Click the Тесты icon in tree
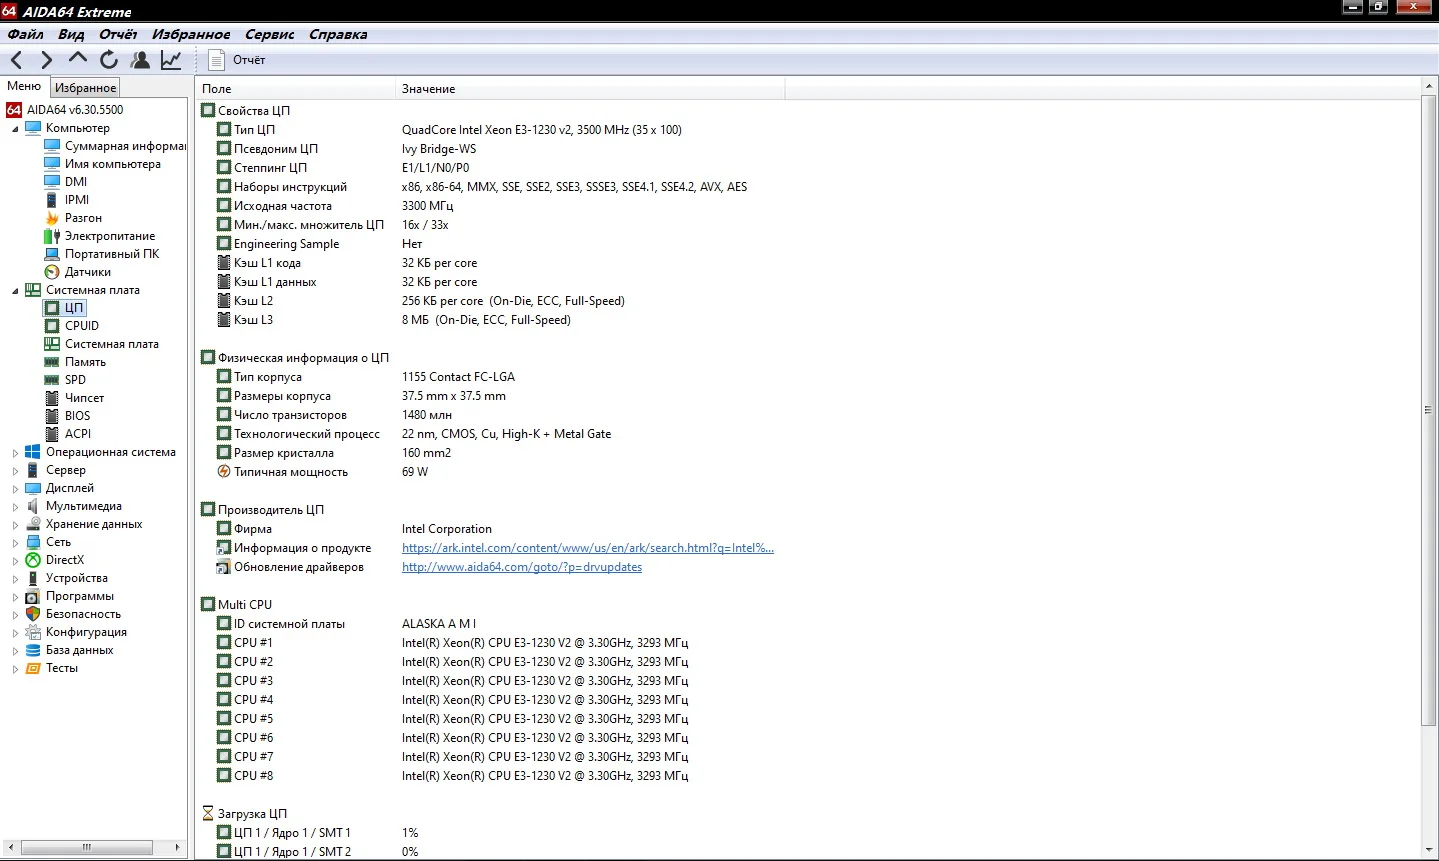The image size is (1439, 861). (33, 668)
